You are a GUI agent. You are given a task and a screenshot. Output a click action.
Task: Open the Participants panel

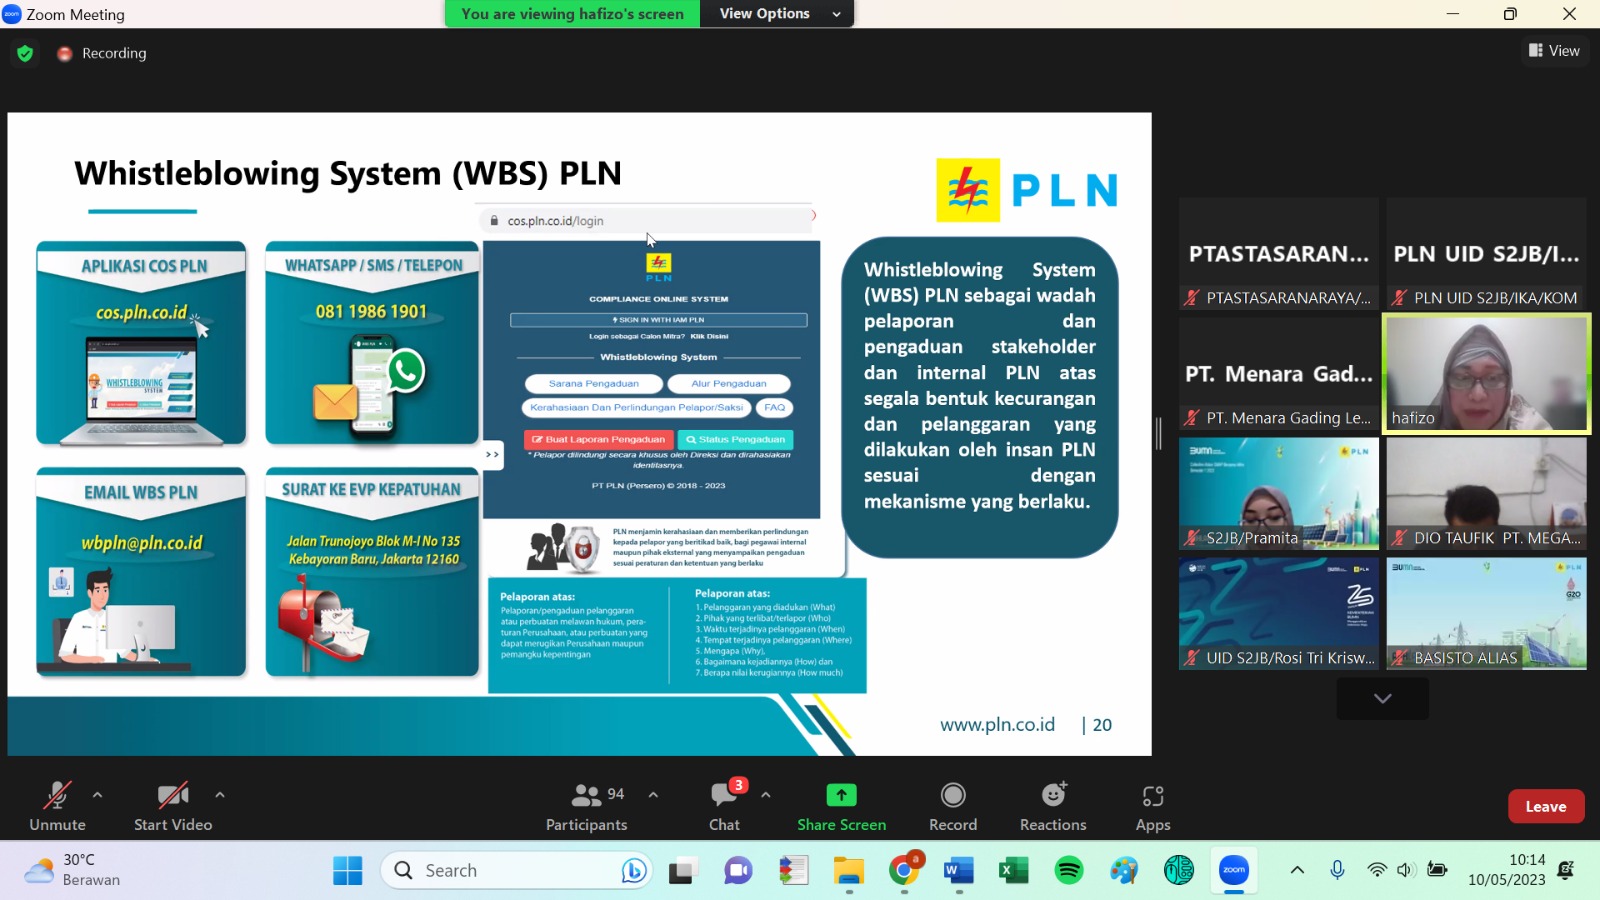[587, 806]
